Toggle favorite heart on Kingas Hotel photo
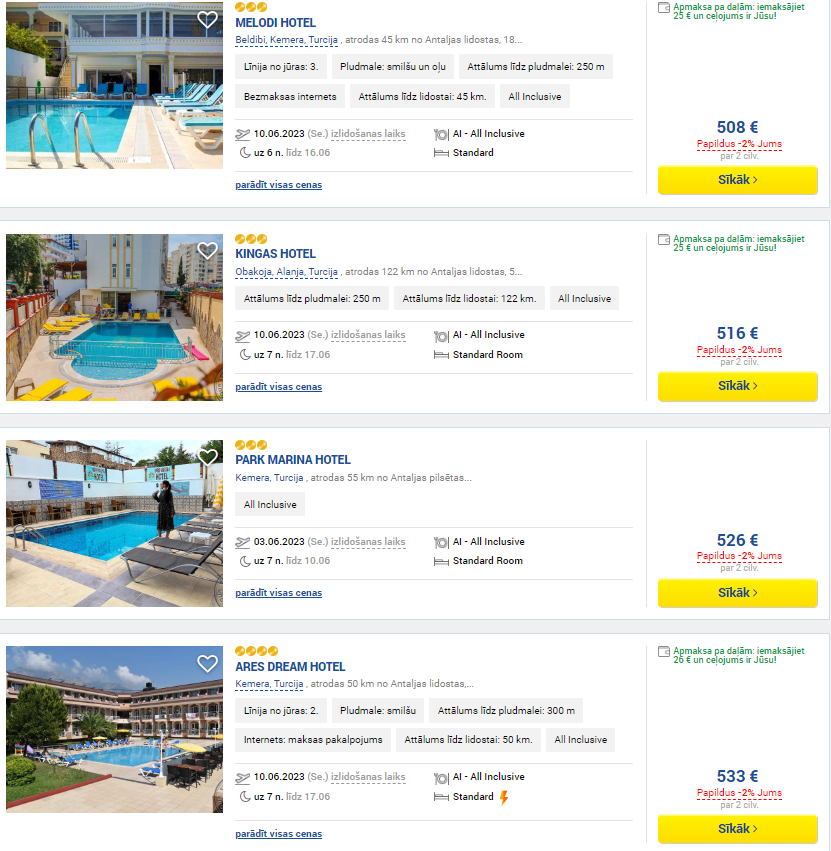 (x=207, y=251)
